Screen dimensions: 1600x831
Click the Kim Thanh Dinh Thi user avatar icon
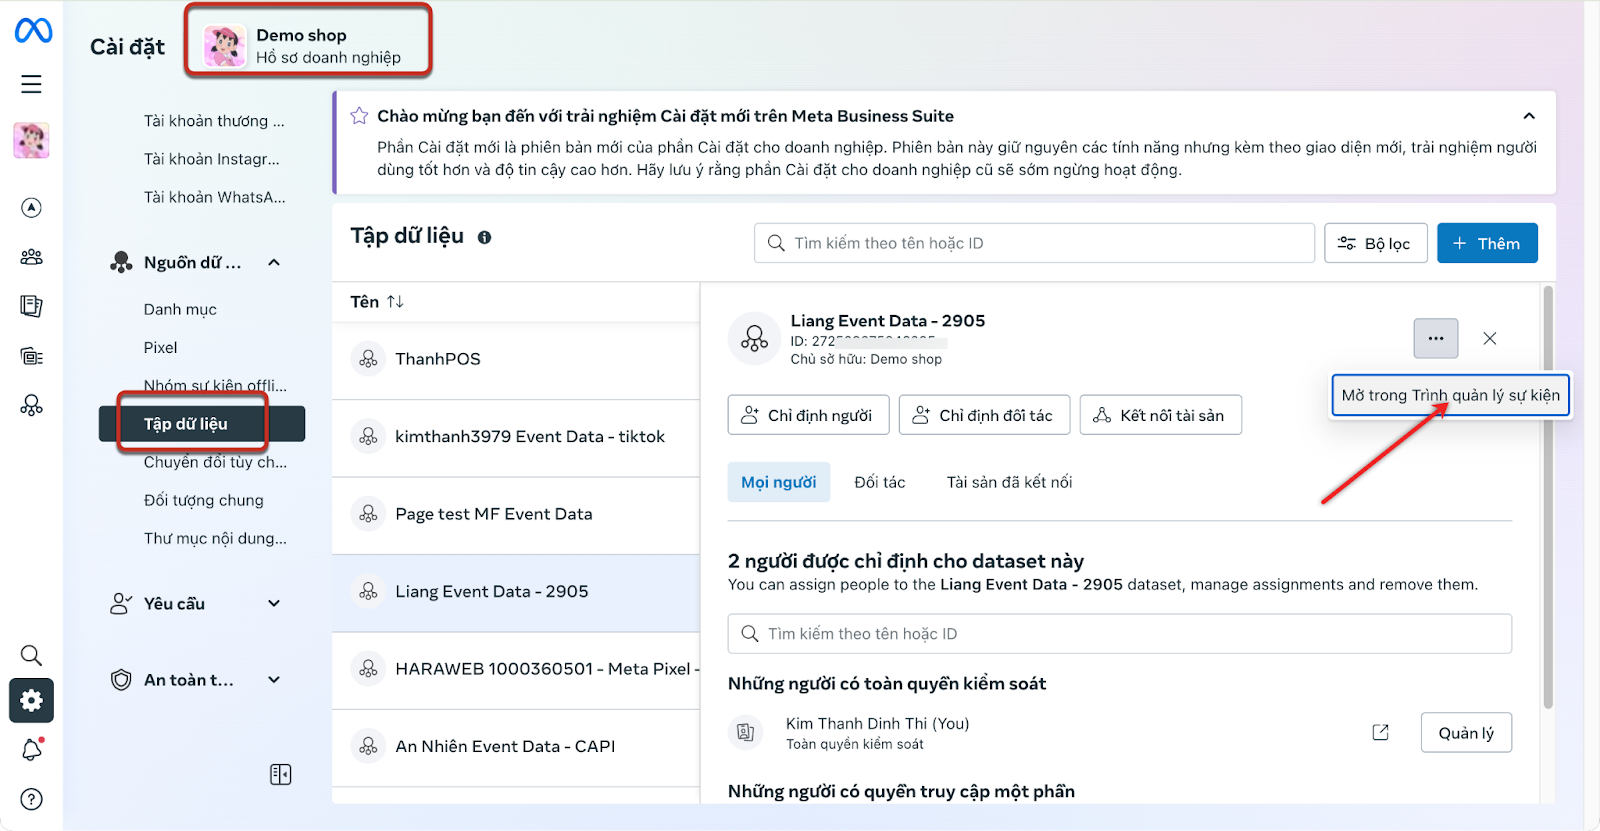[x=746, y=732]
